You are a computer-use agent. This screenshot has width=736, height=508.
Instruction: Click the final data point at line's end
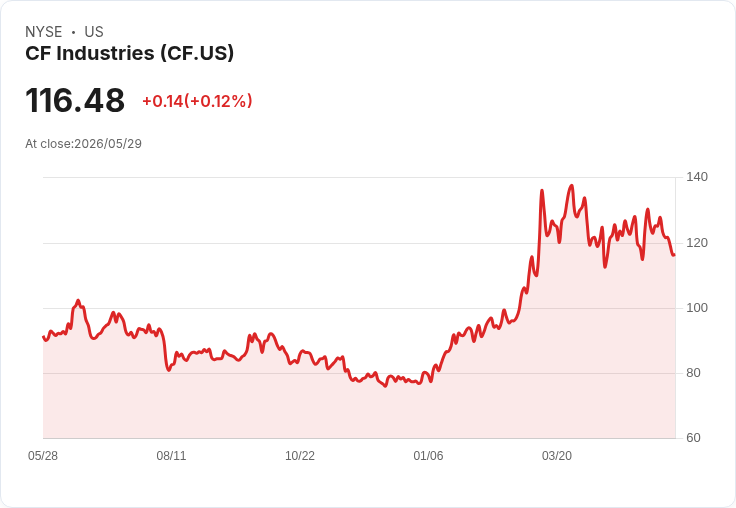(674, 255)
